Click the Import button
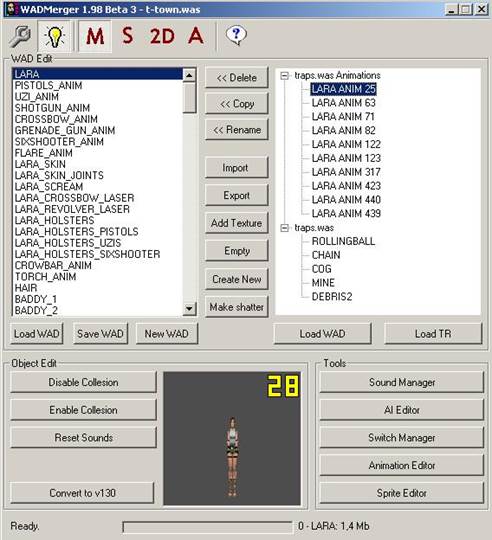 click(237, 168)
